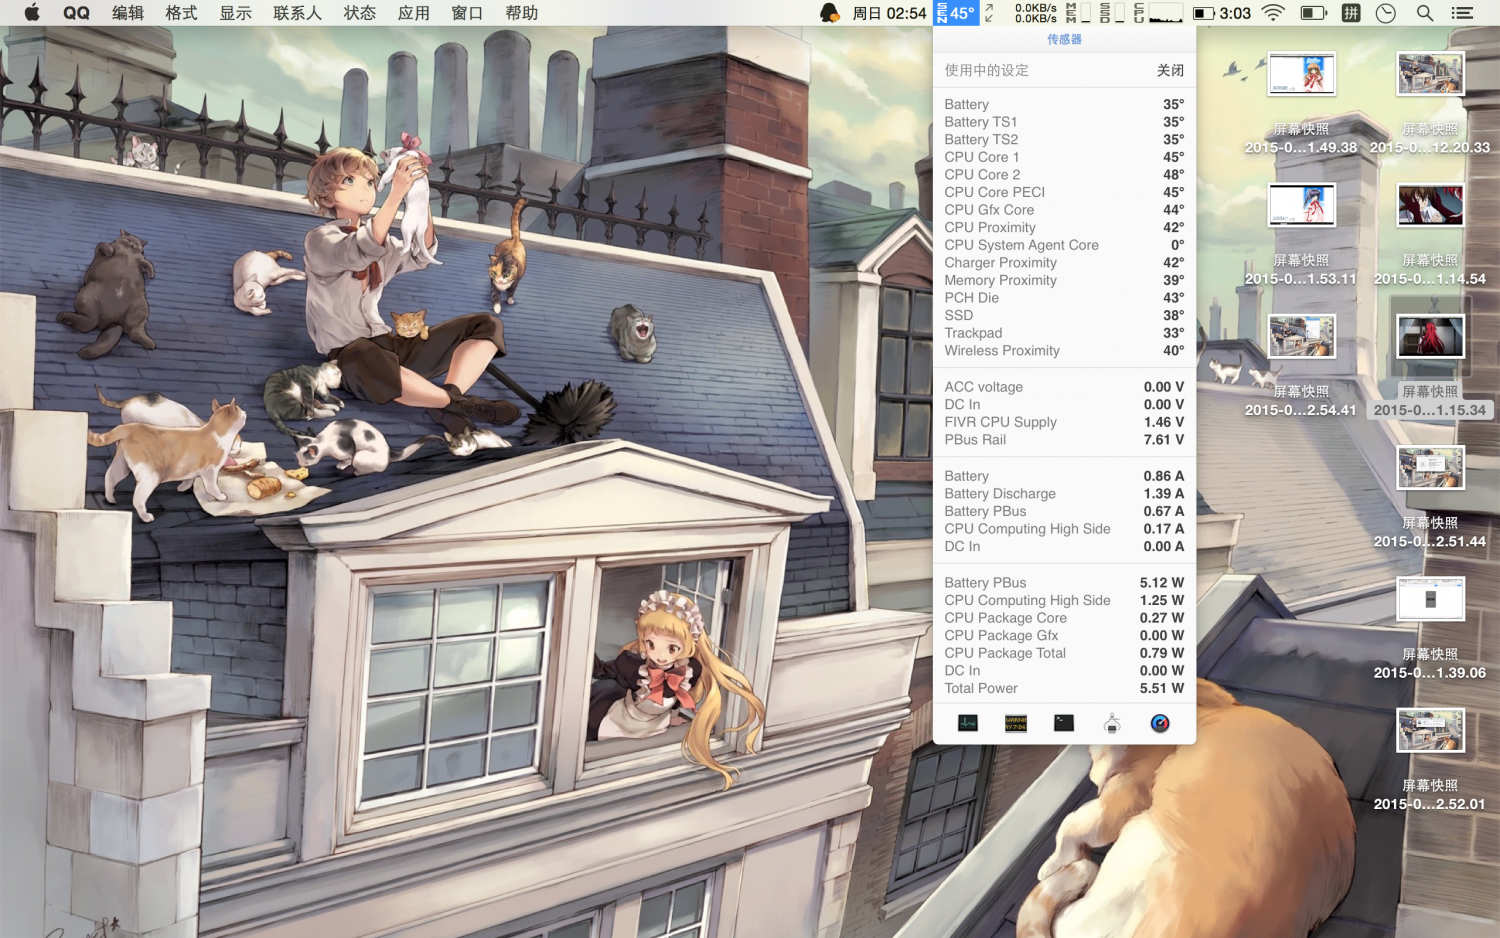Open the MEM memory monitor
Screen dimensions: 1500x938
1078,13
